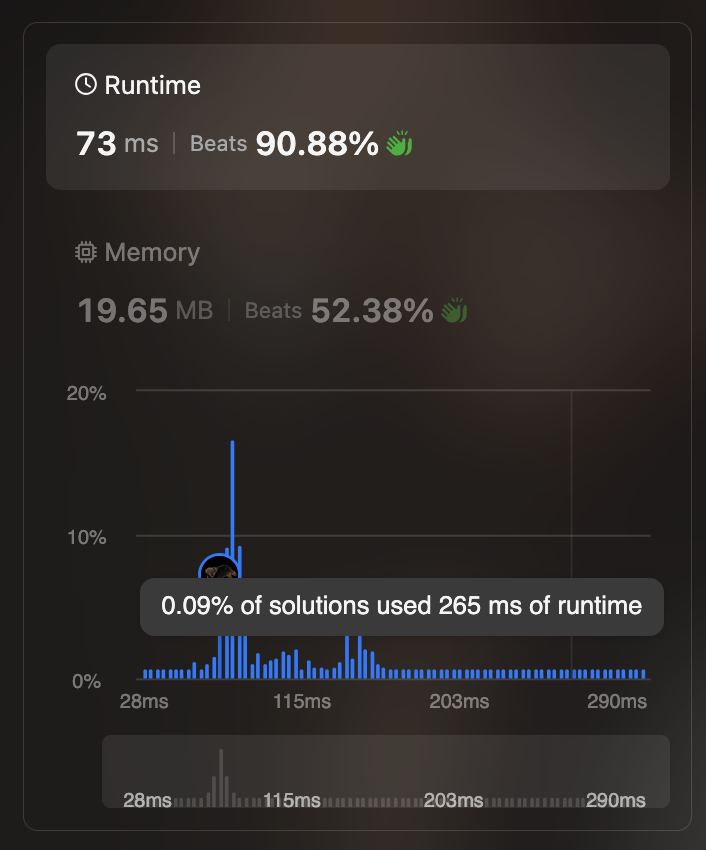Click the 115ms label on the main chart axis
706x850 pixels.
click(x=302, y=701)
